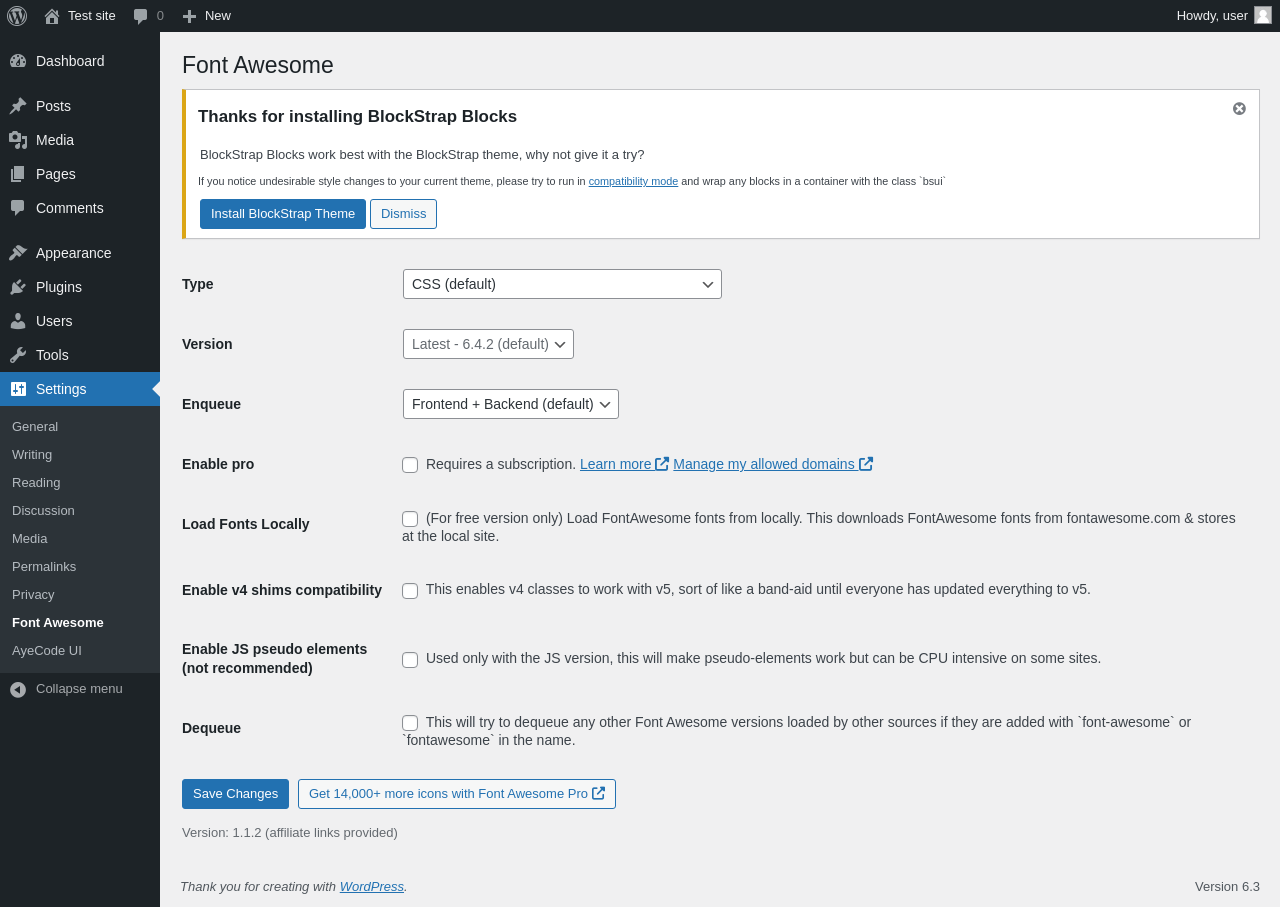Open the compatibility mode link

(633, 181)
